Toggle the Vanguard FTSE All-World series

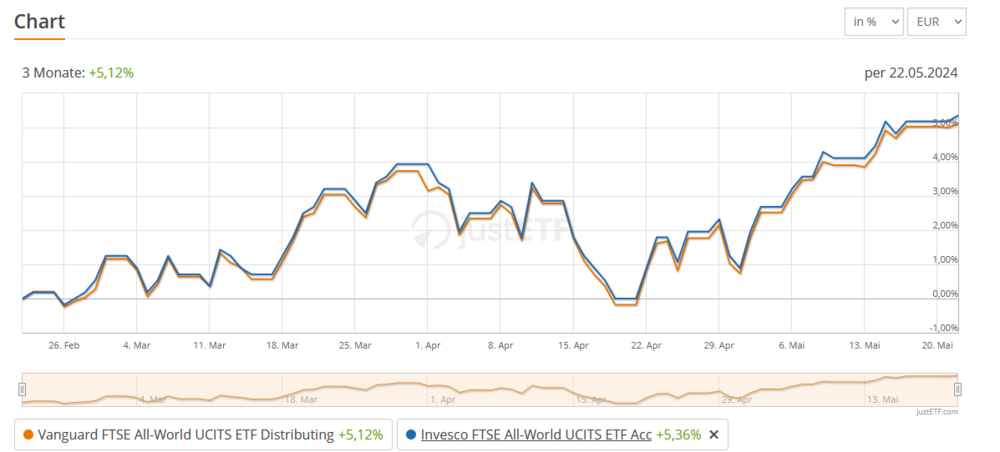coord(186,435)
